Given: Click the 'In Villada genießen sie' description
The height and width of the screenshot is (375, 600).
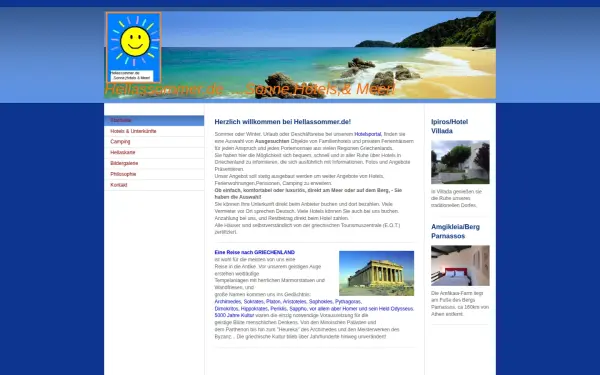Looking at the screenshot, I should [456, 199].
